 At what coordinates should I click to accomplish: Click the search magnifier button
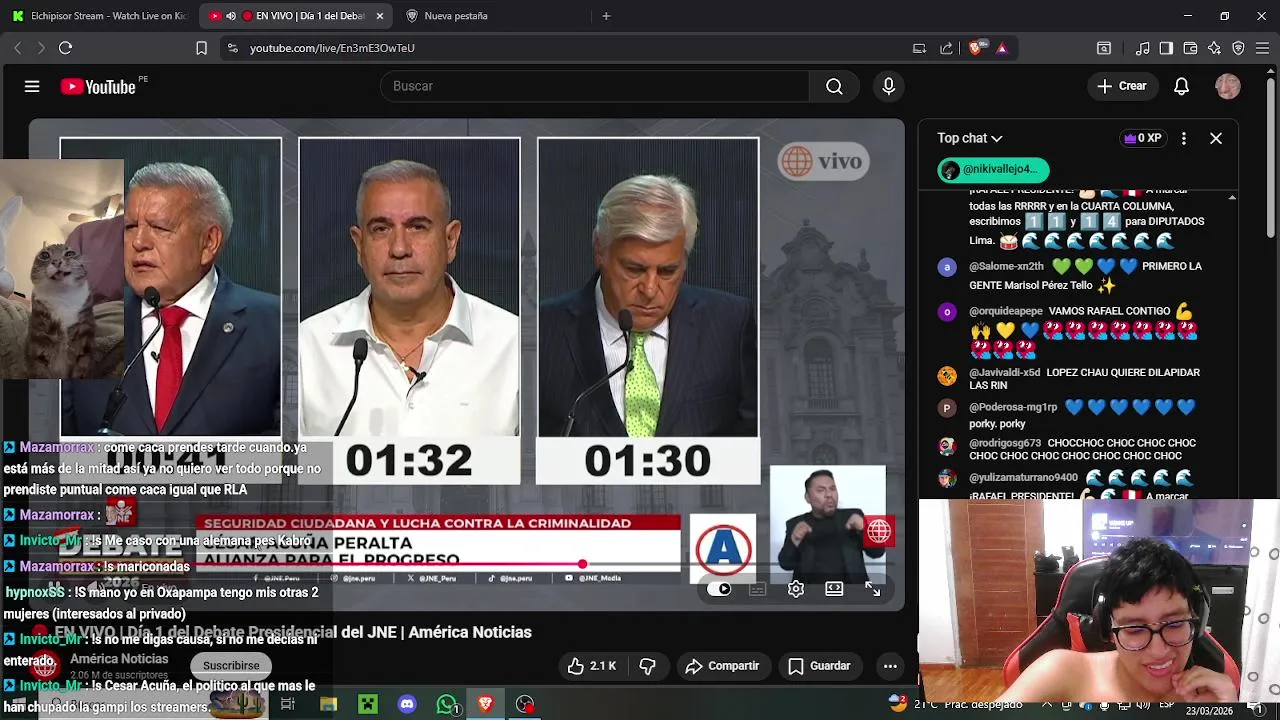point(834,86)
